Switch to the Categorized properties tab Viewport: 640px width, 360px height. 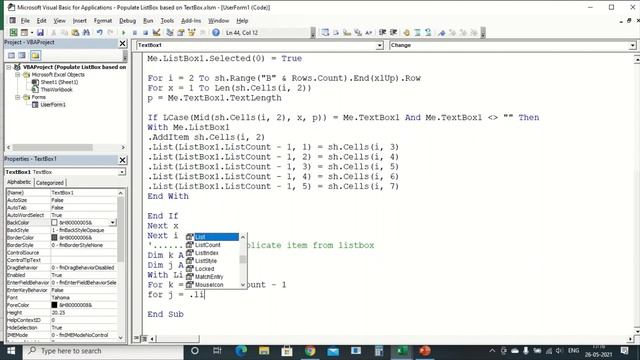[50, 182]
